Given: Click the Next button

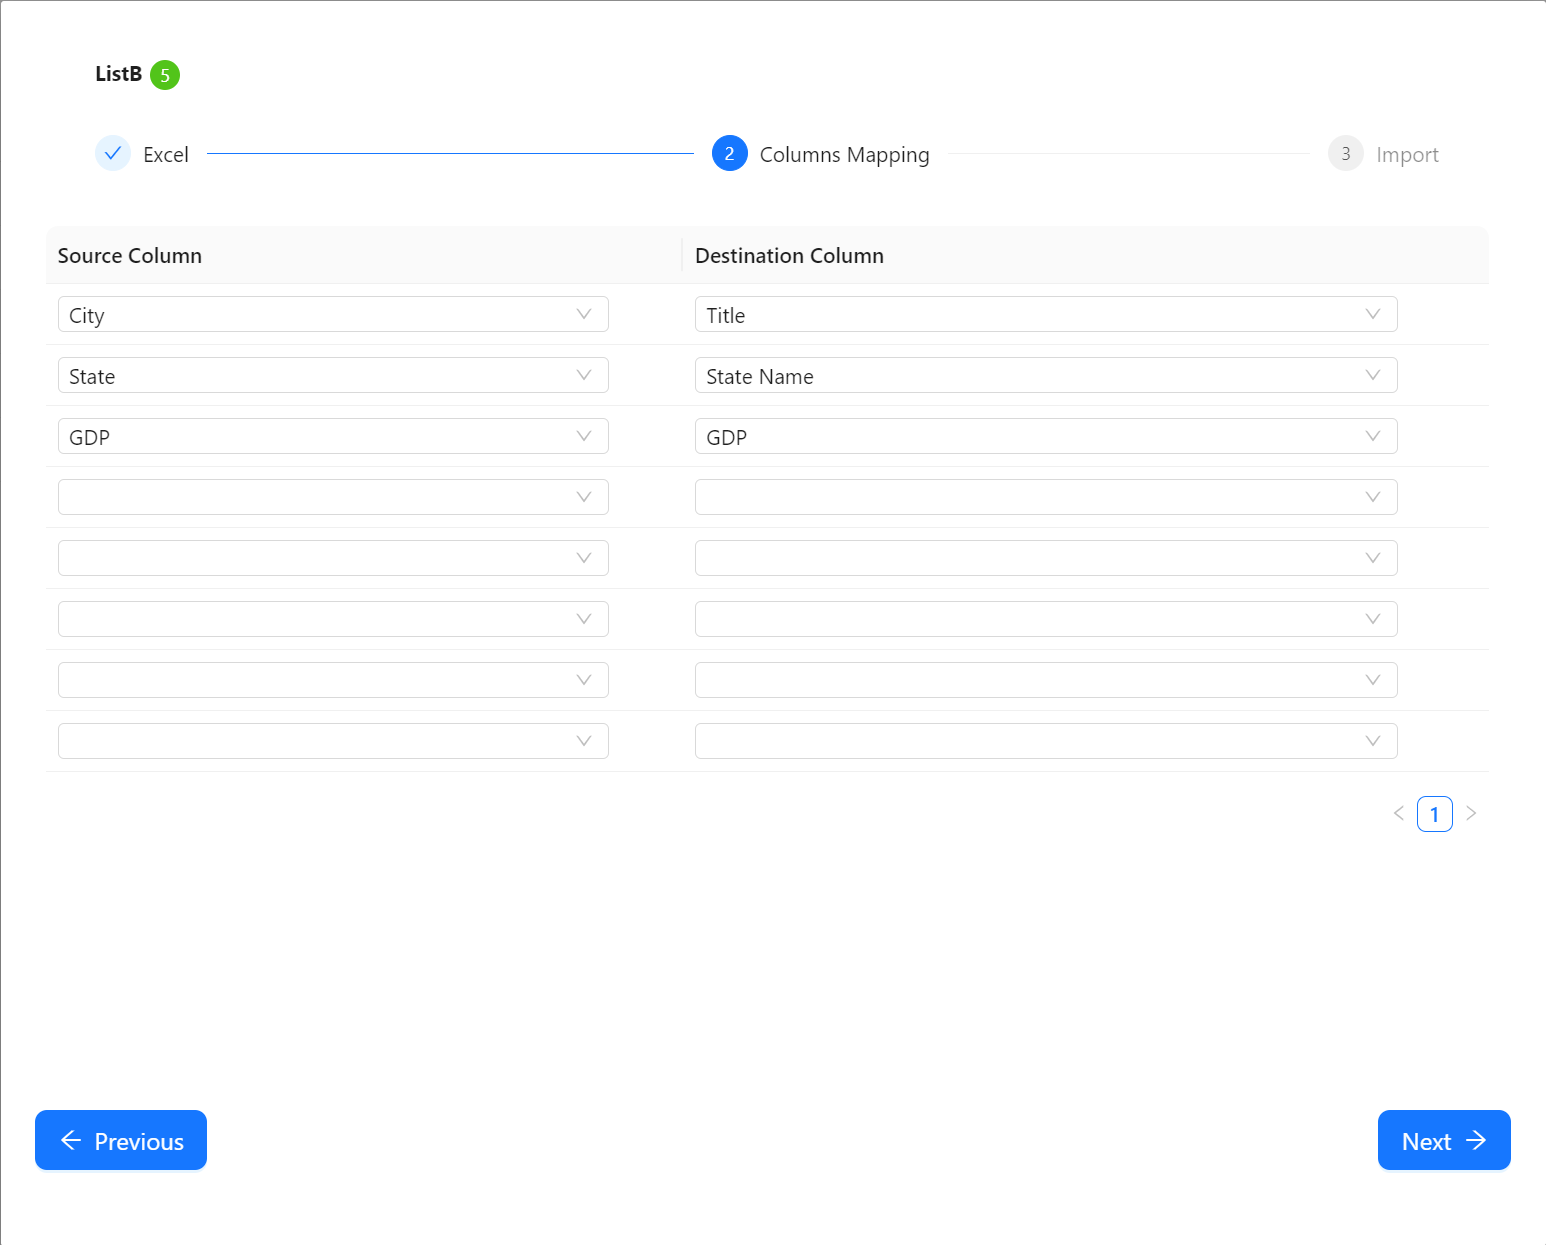Looking at the screenshot, I should coord(1443,1140).
